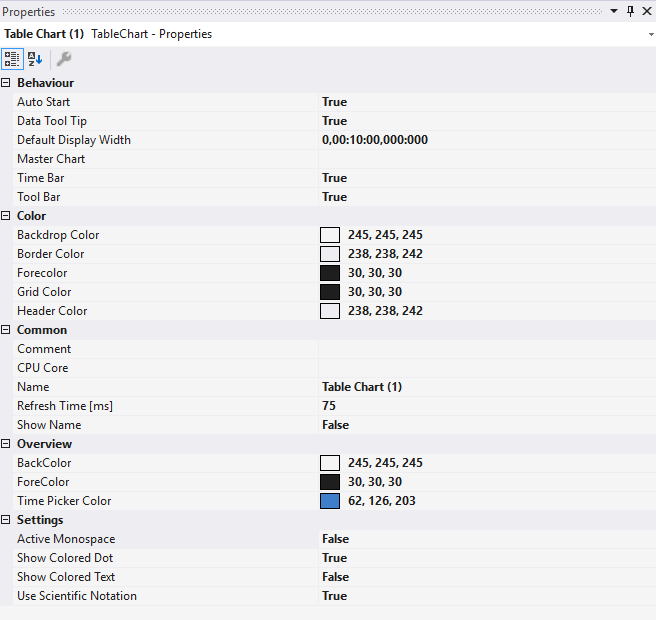Click the Refresh Time value 75
656x620 pixels.
point(329,406)
